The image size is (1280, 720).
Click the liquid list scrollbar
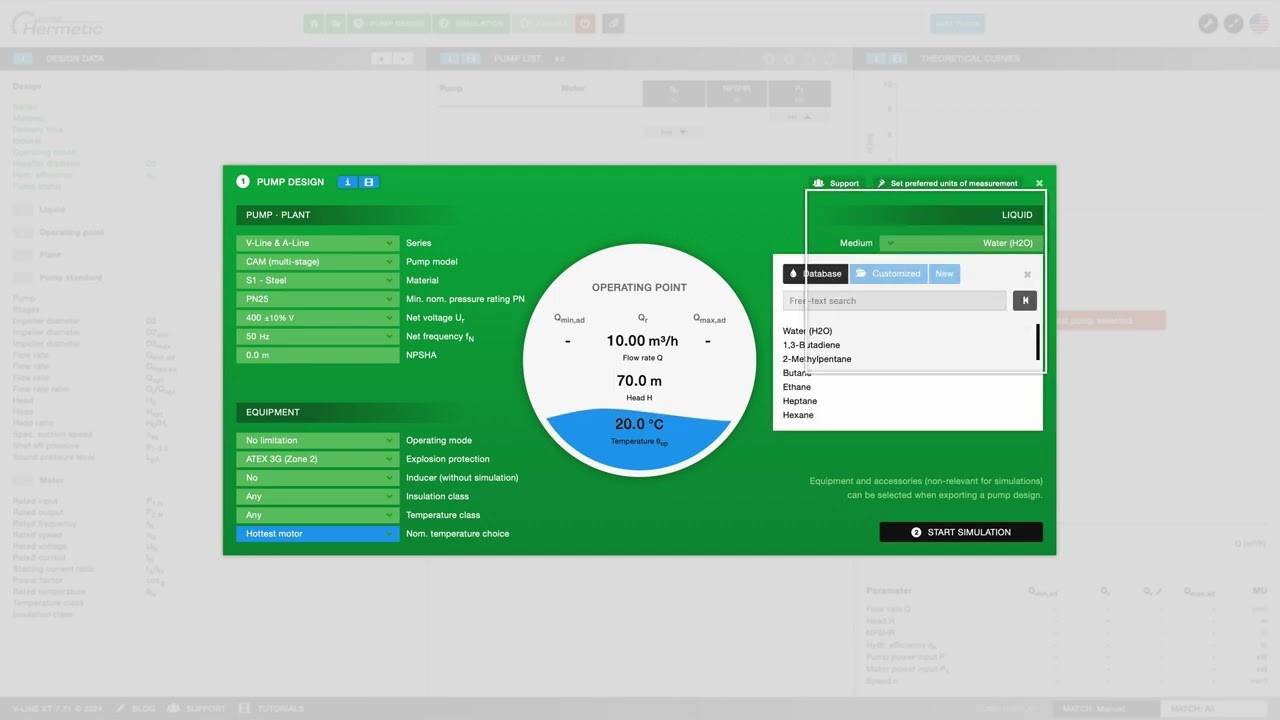pos(1038,342)
